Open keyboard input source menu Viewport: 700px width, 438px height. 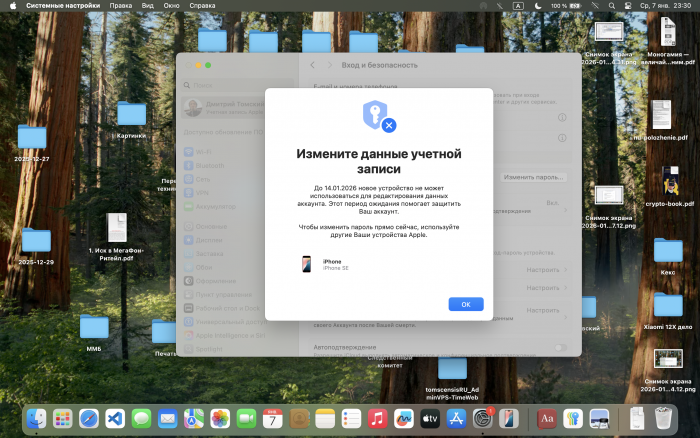click(x=518, y=6)
